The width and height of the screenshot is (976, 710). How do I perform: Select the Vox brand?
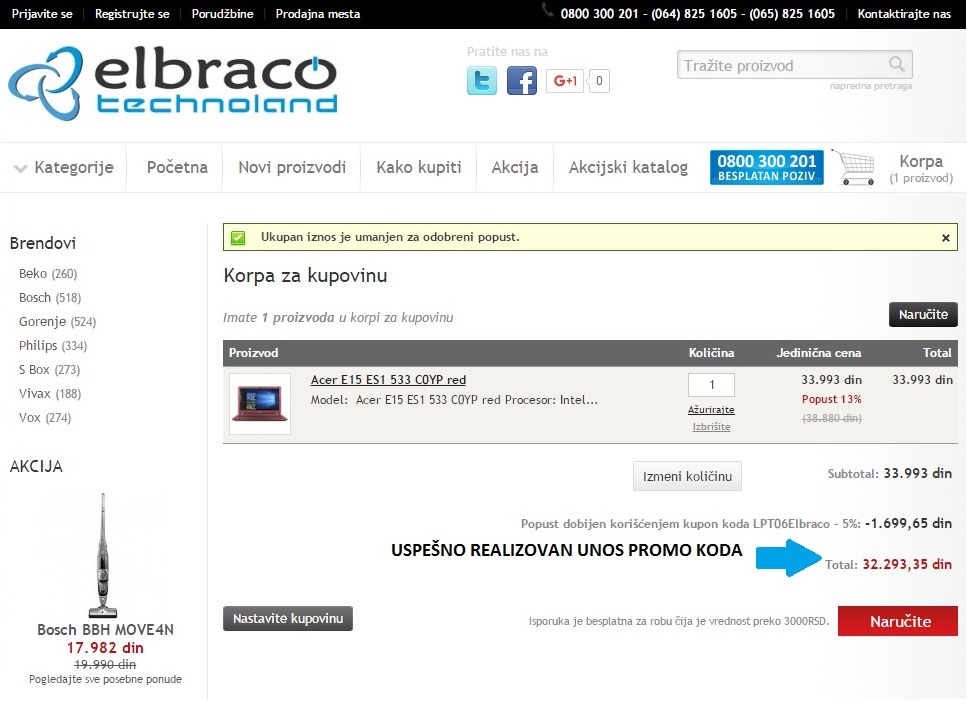[45, 418]
